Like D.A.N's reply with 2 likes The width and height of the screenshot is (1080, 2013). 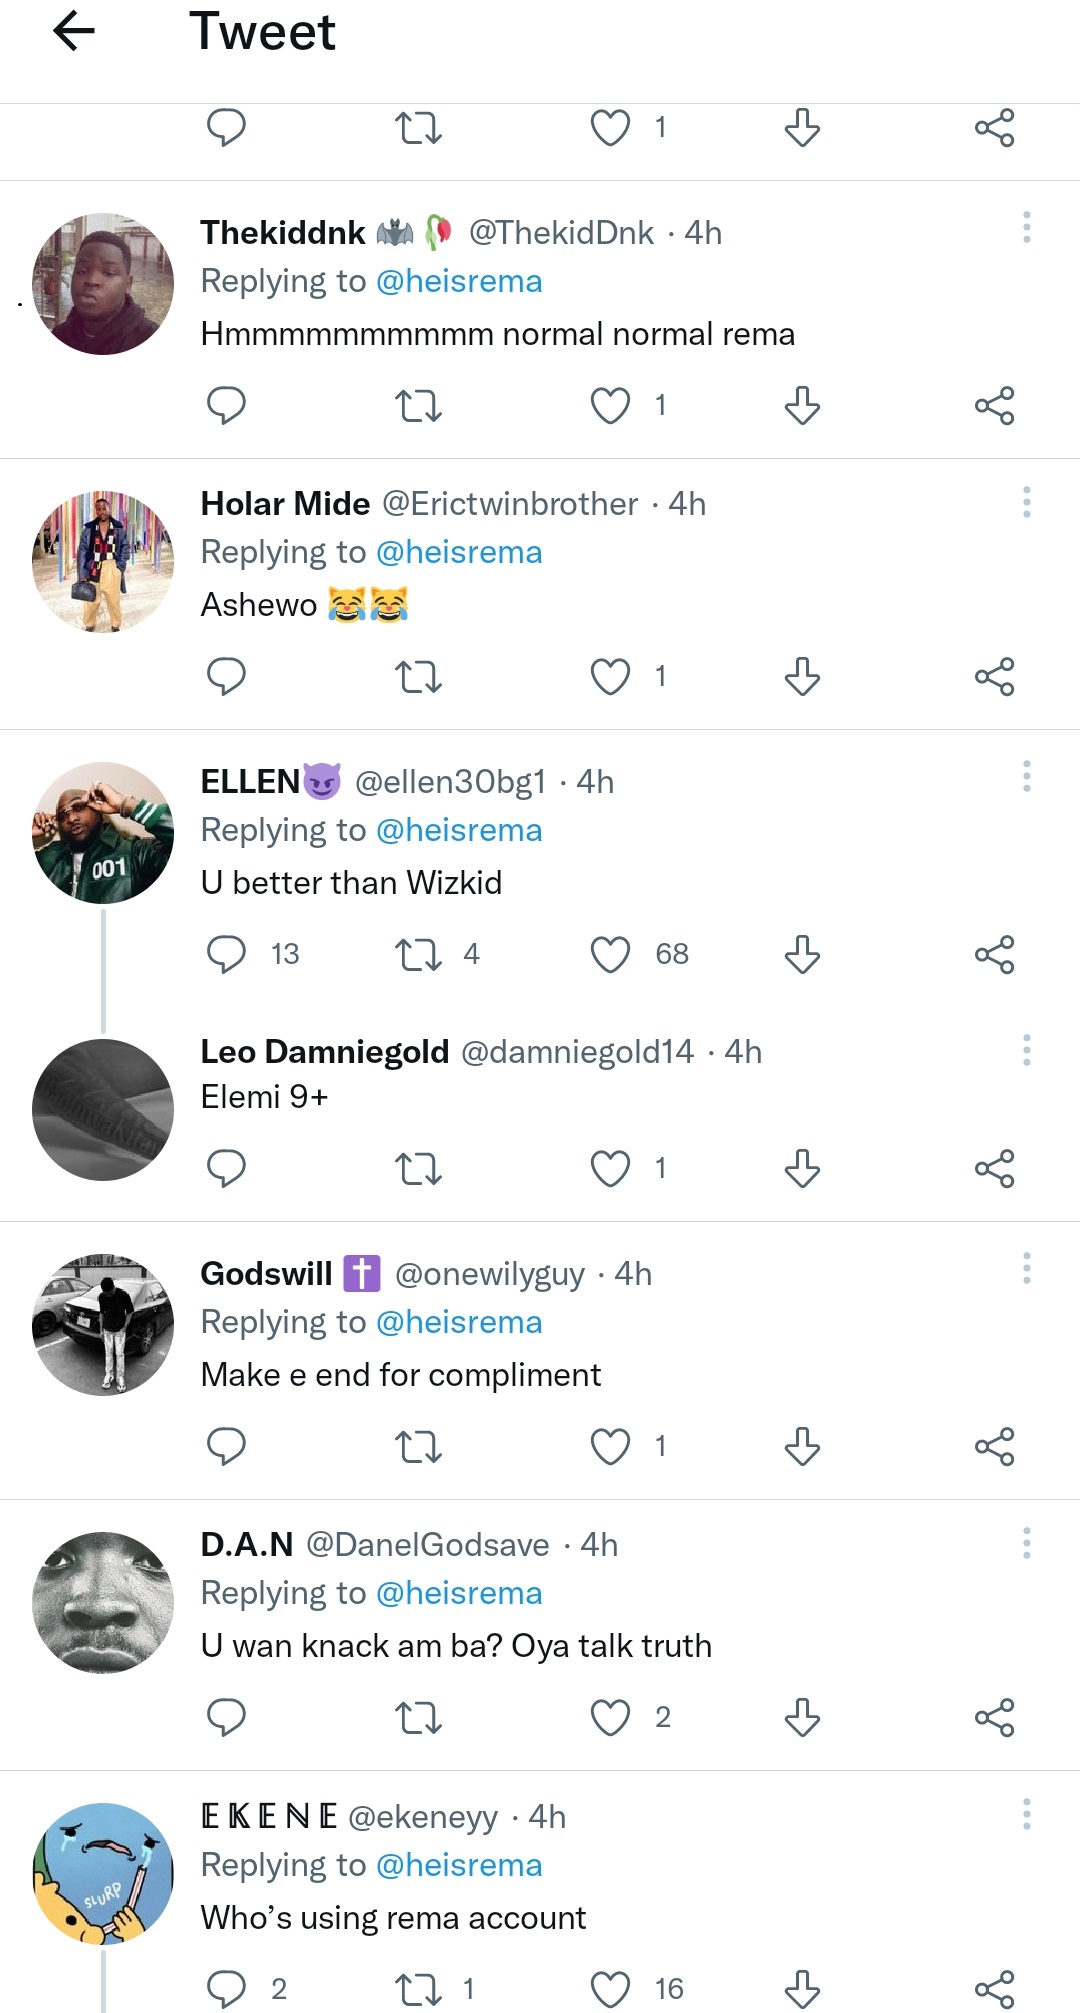click(x=610, y=1717)
